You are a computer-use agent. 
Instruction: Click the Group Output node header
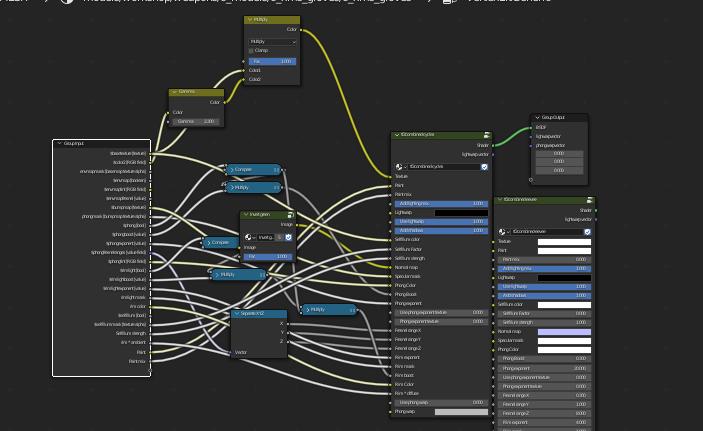tap(559, 118)
